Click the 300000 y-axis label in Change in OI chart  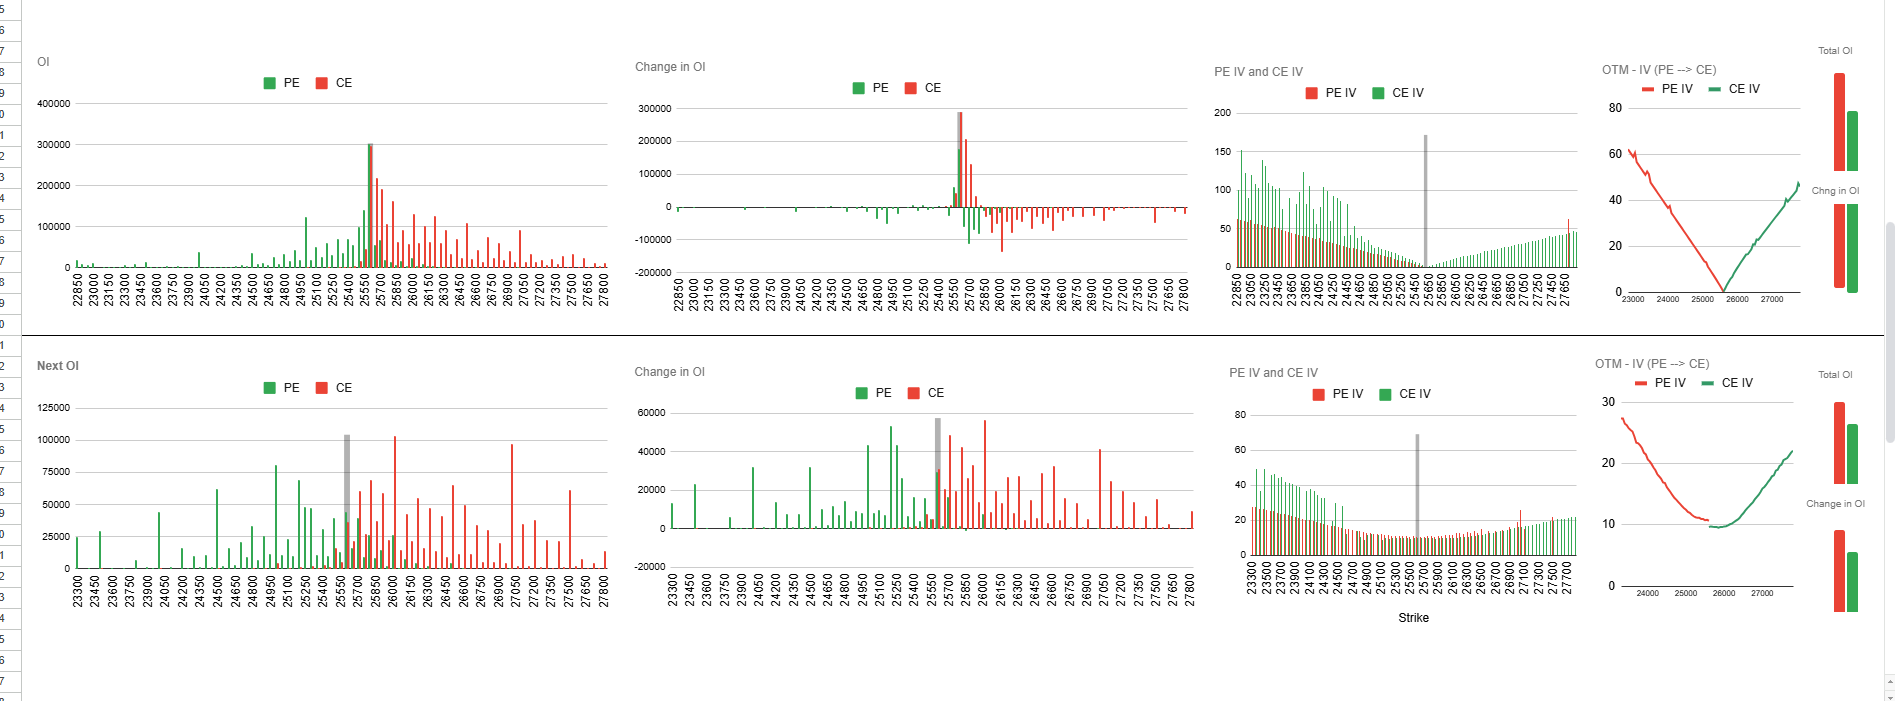[x=655, y=109]
